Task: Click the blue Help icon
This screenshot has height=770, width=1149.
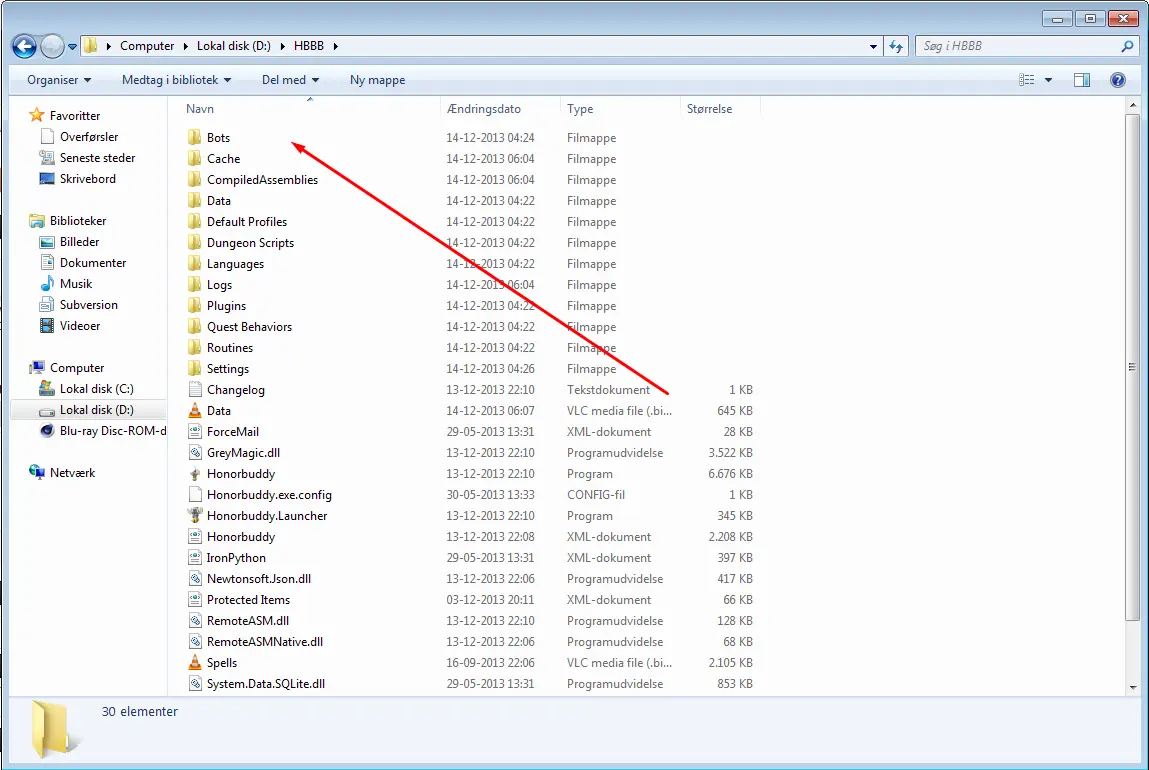Action: [1117, 80]
